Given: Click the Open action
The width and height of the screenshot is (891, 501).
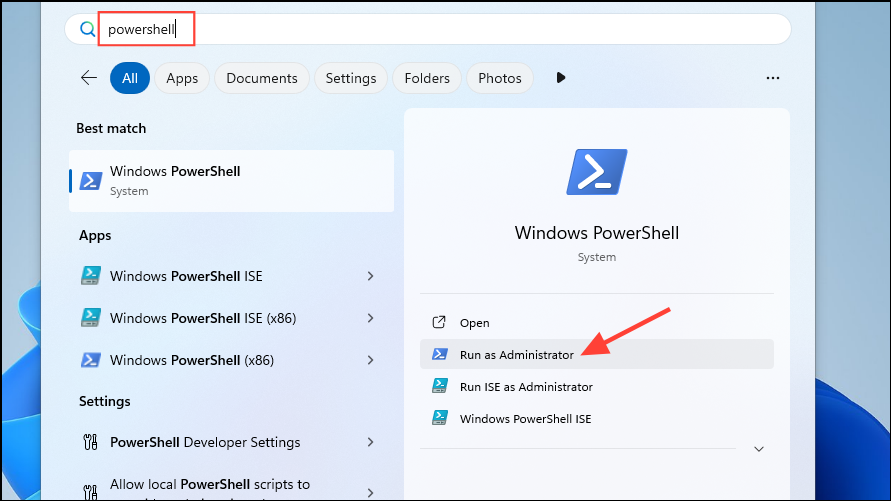Looking at the screenshot, I should (x=597, y=323).
